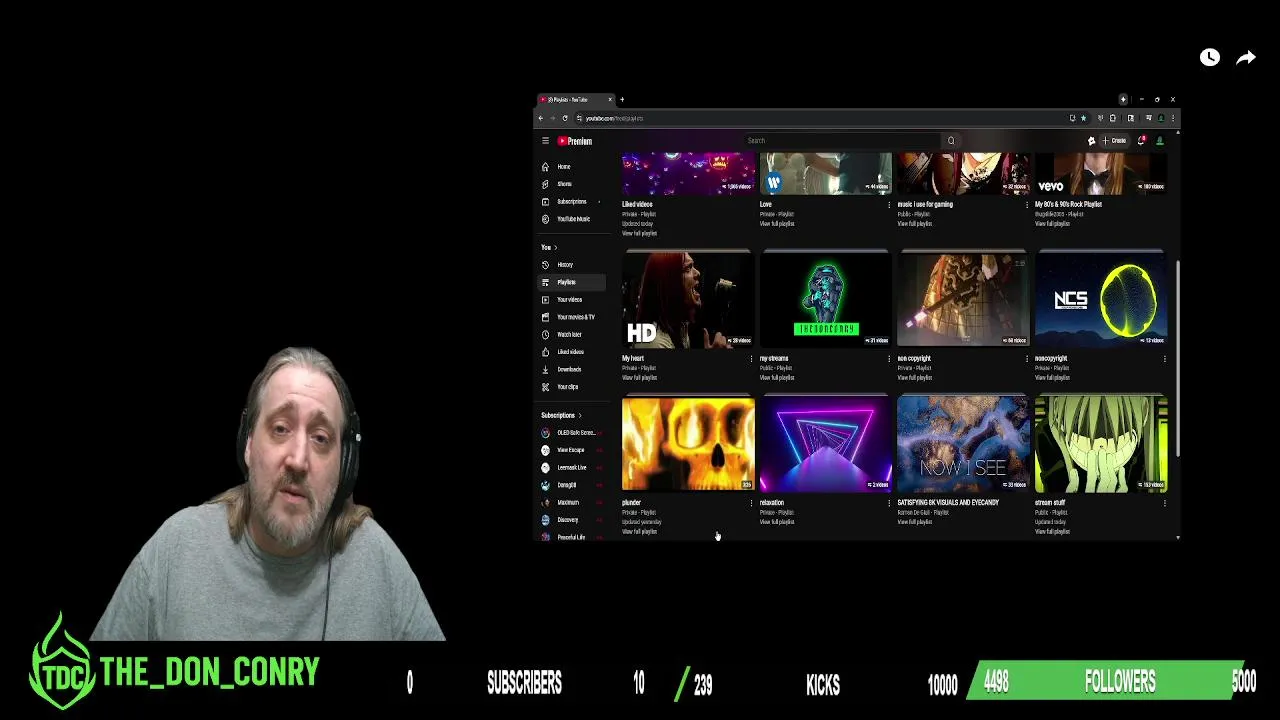
Task: Open Maximum subscription channel
Action: tap(572, 502)
